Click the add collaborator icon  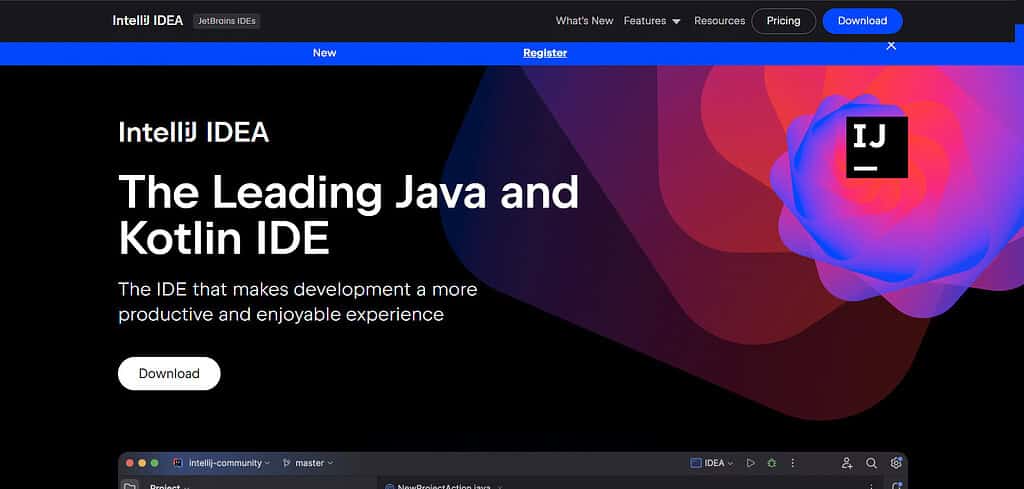pos(847,463)
